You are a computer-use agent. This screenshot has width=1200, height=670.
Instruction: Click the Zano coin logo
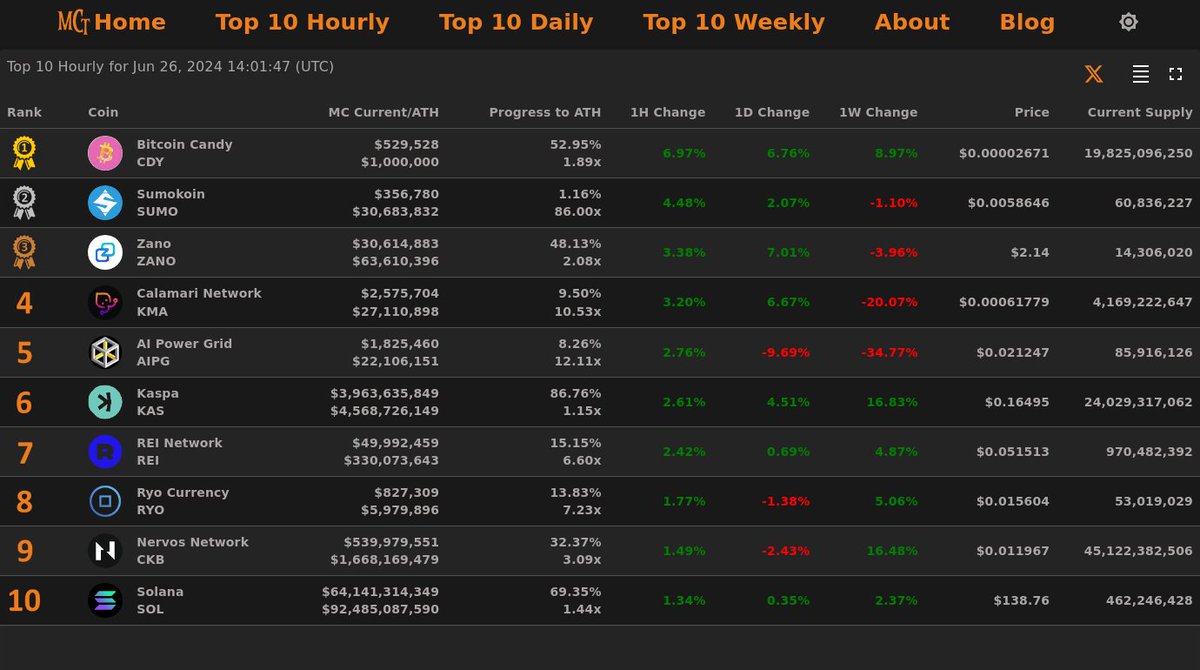coord(105,252)
